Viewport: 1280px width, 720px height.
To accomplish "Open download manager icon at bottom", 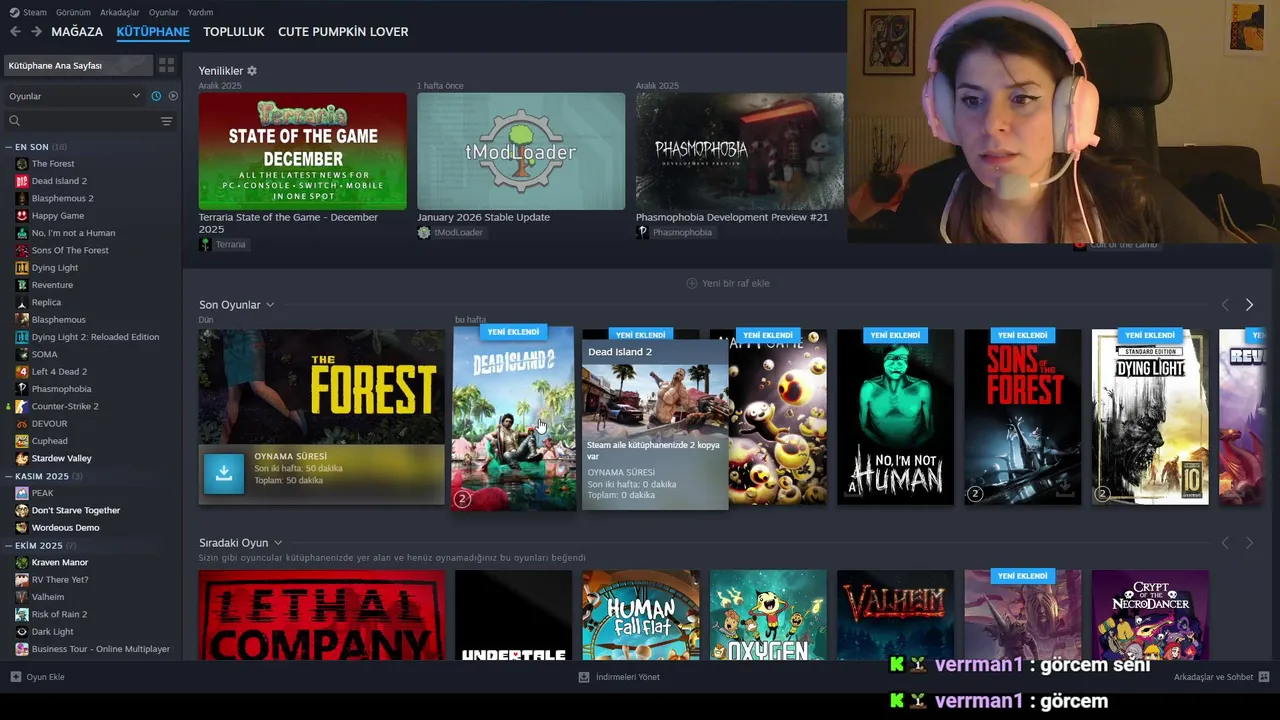I will (x=584, y=677).
